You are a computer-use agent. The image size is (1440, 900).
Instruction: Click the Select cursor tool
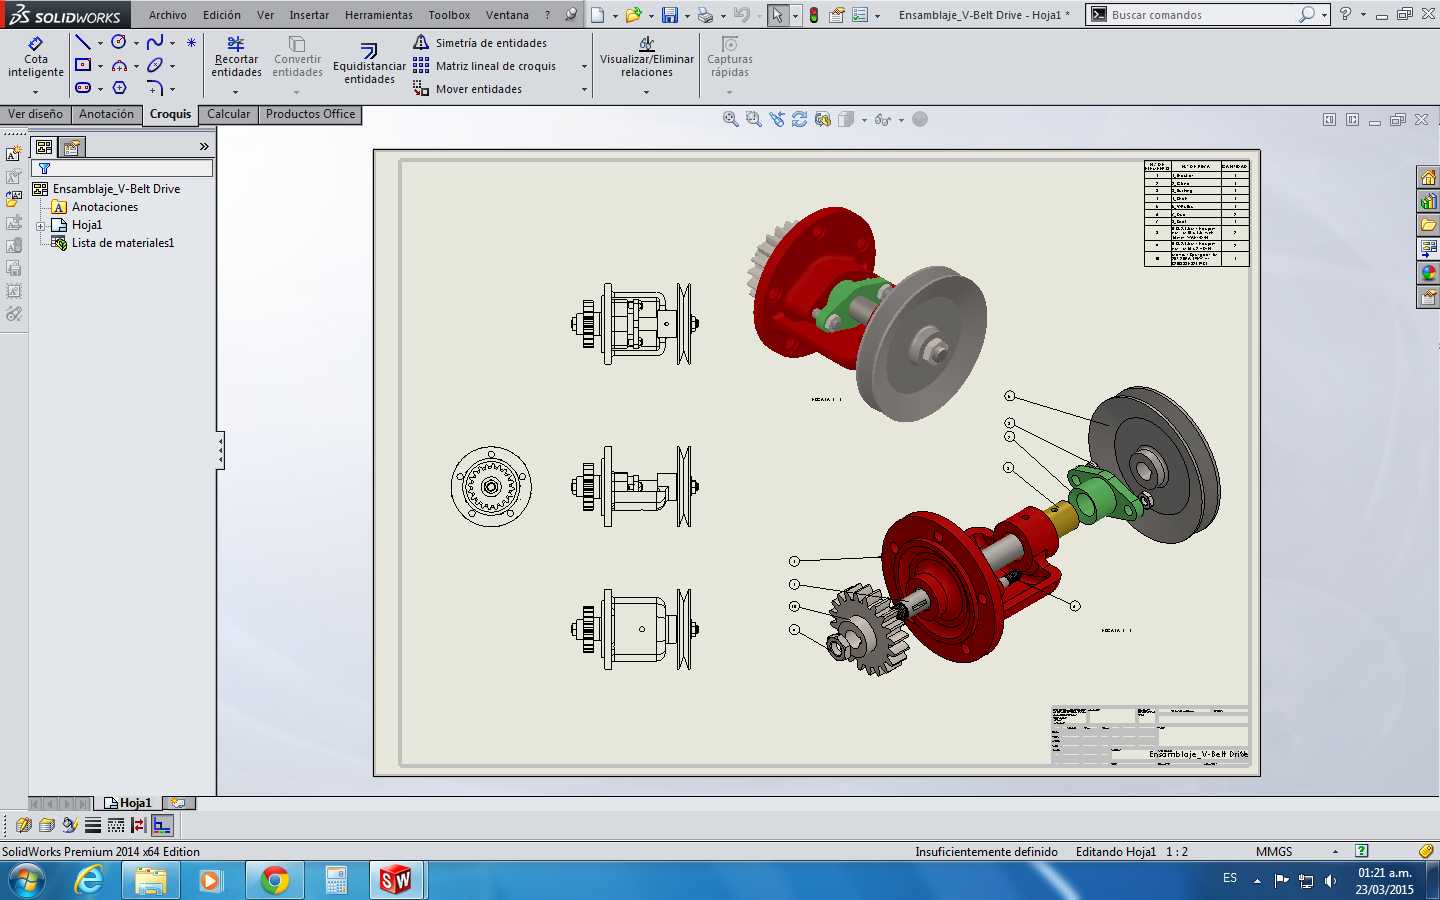pos(777,15)
